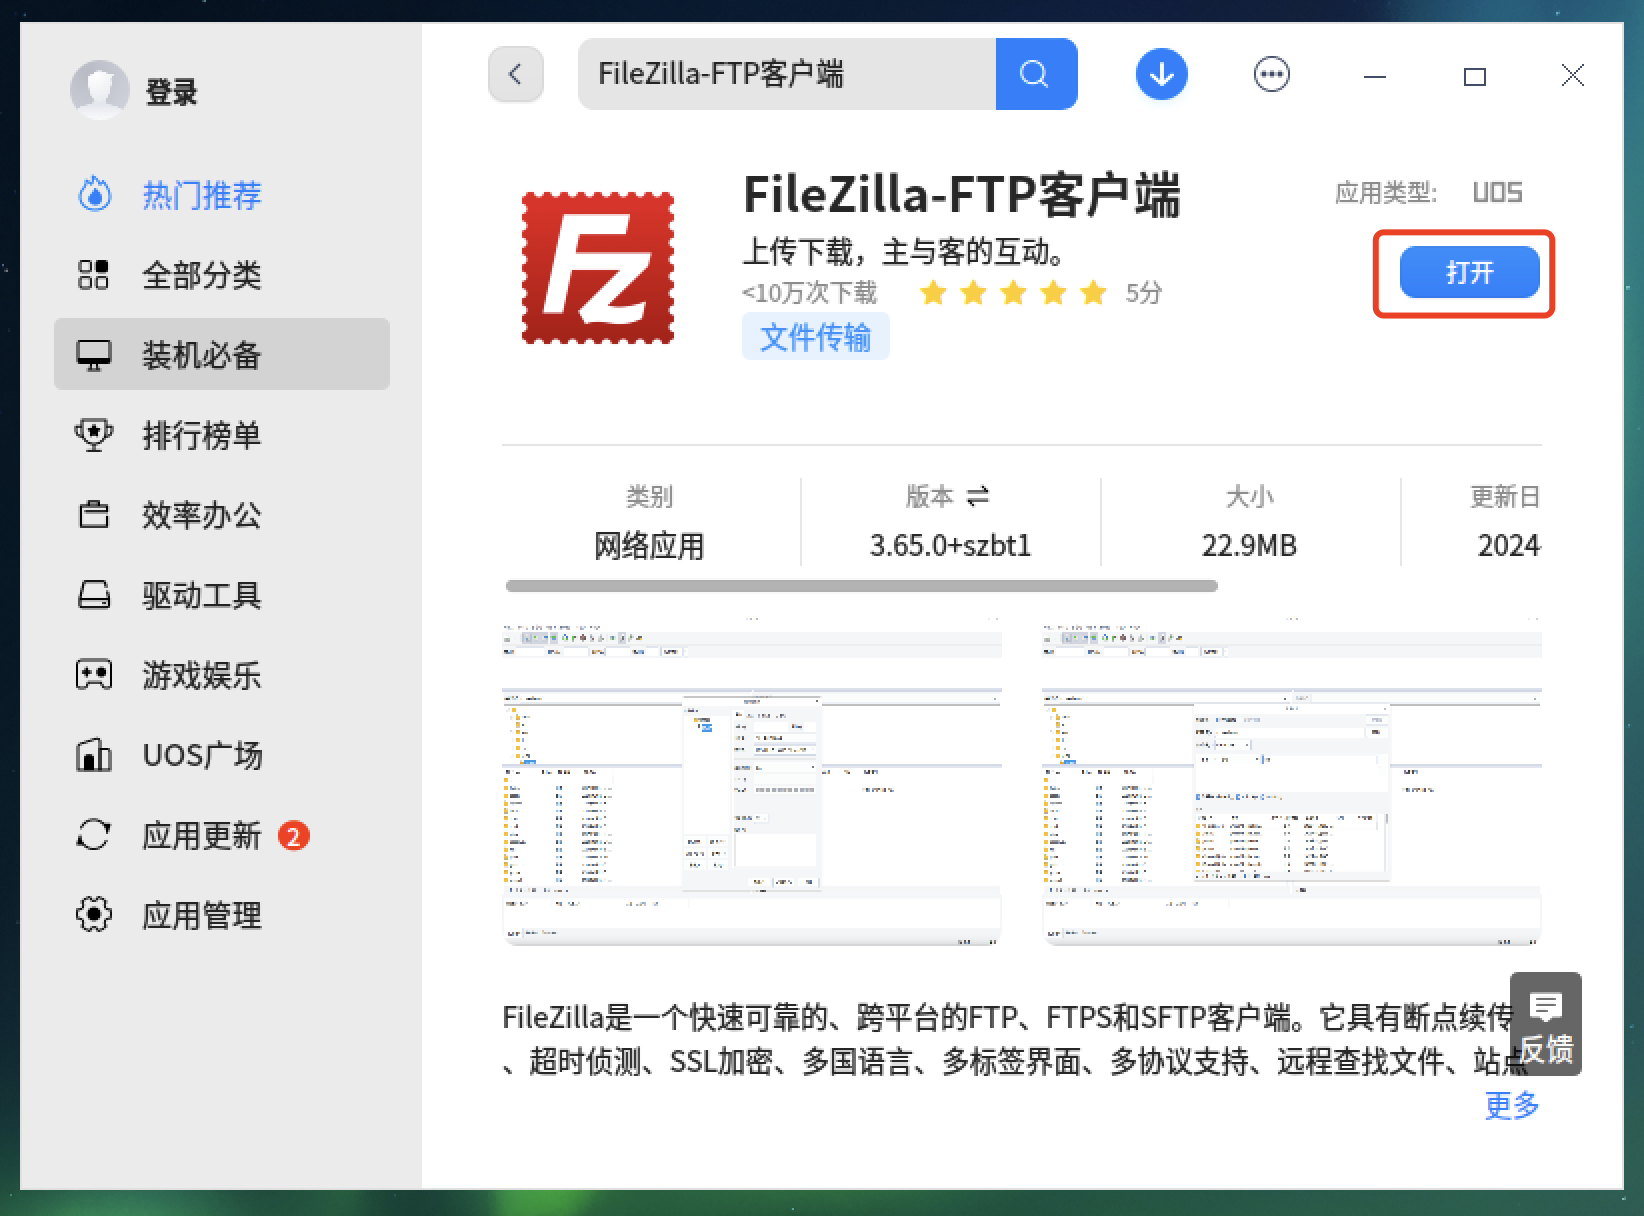Click the <10万次下载 download count
1644x1216 pixels.
click(x=809, y=293)
